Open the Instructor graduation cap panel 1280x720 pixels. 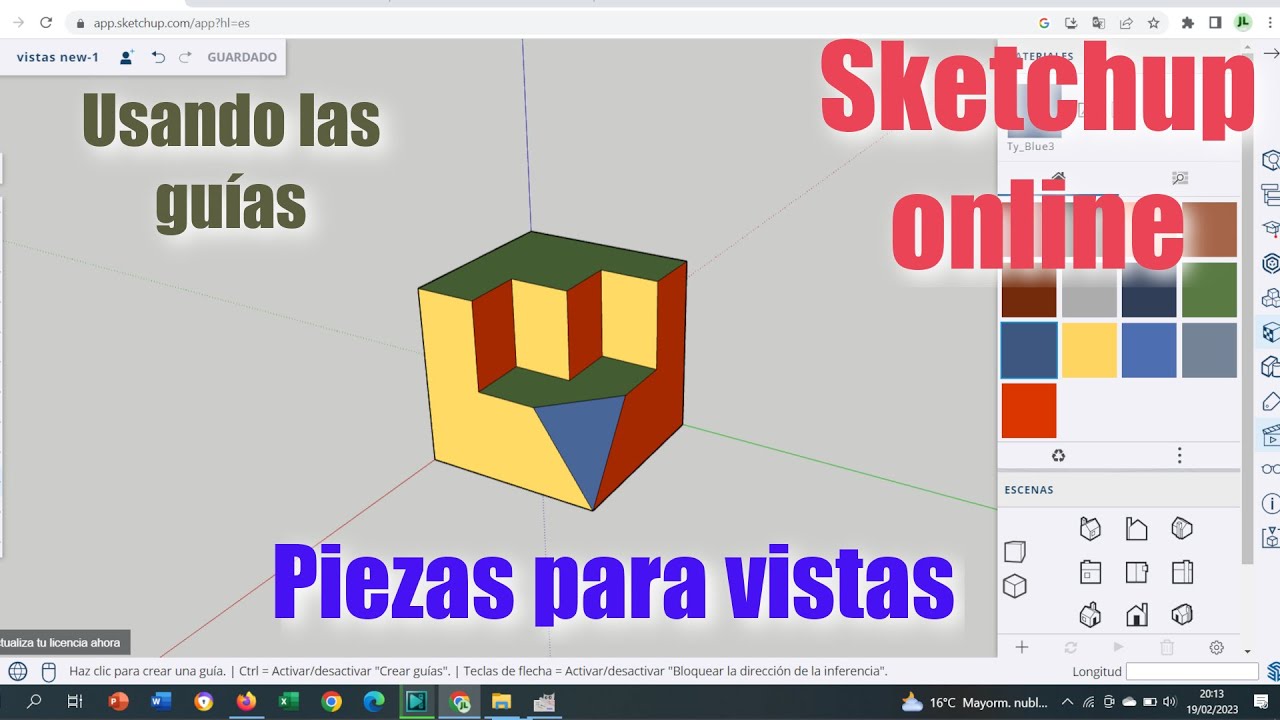point(1271,229)
